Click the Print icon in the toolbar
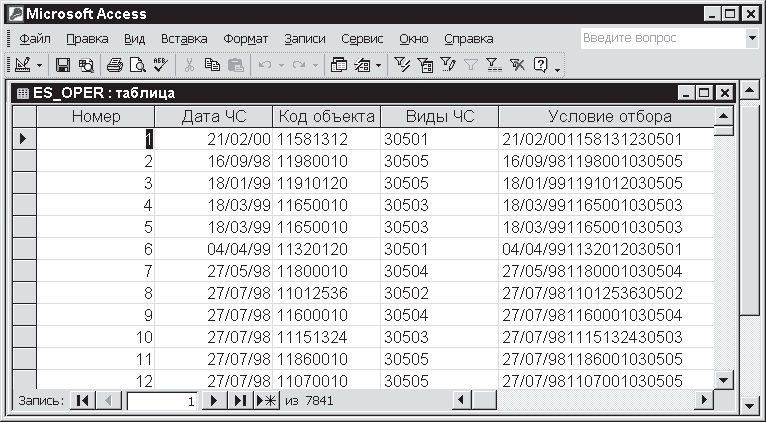This screenshot has width=766, height=422. point(115,65)
